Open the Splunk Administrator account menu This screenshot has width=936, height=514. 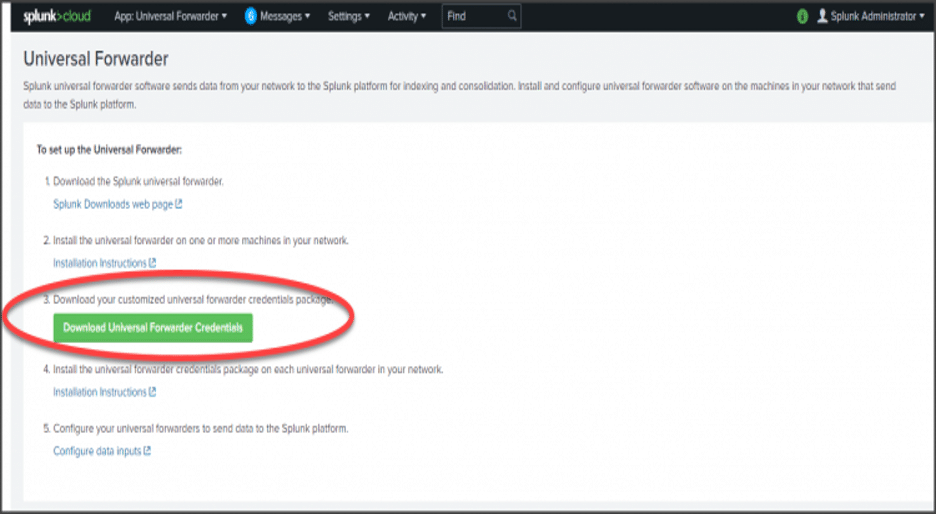pyautogui.click(x=877, y=16)
